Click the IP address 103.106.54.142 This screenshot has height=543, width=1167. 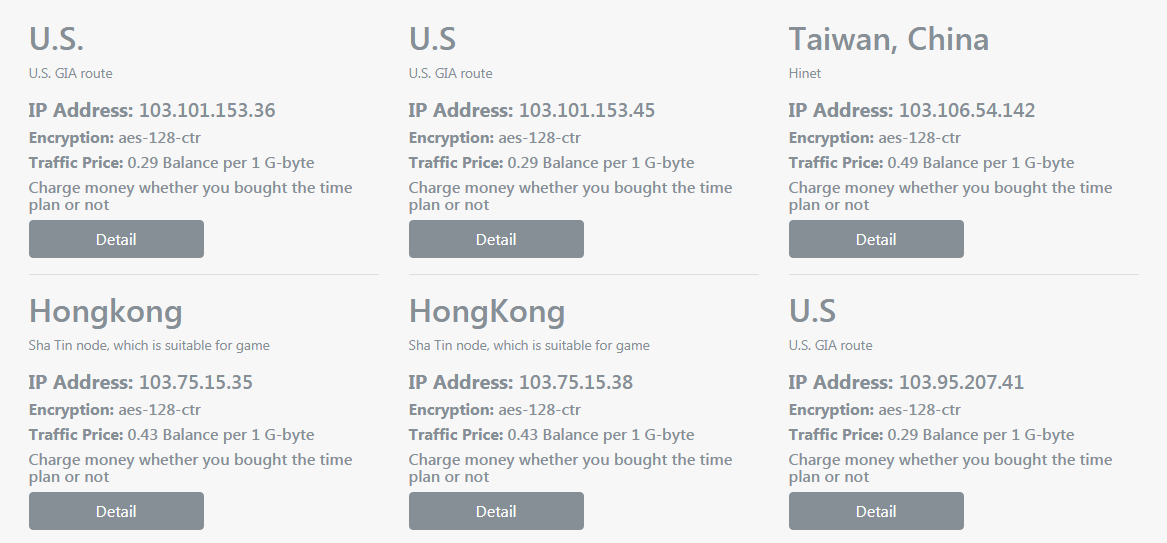(x=967, y=110)
